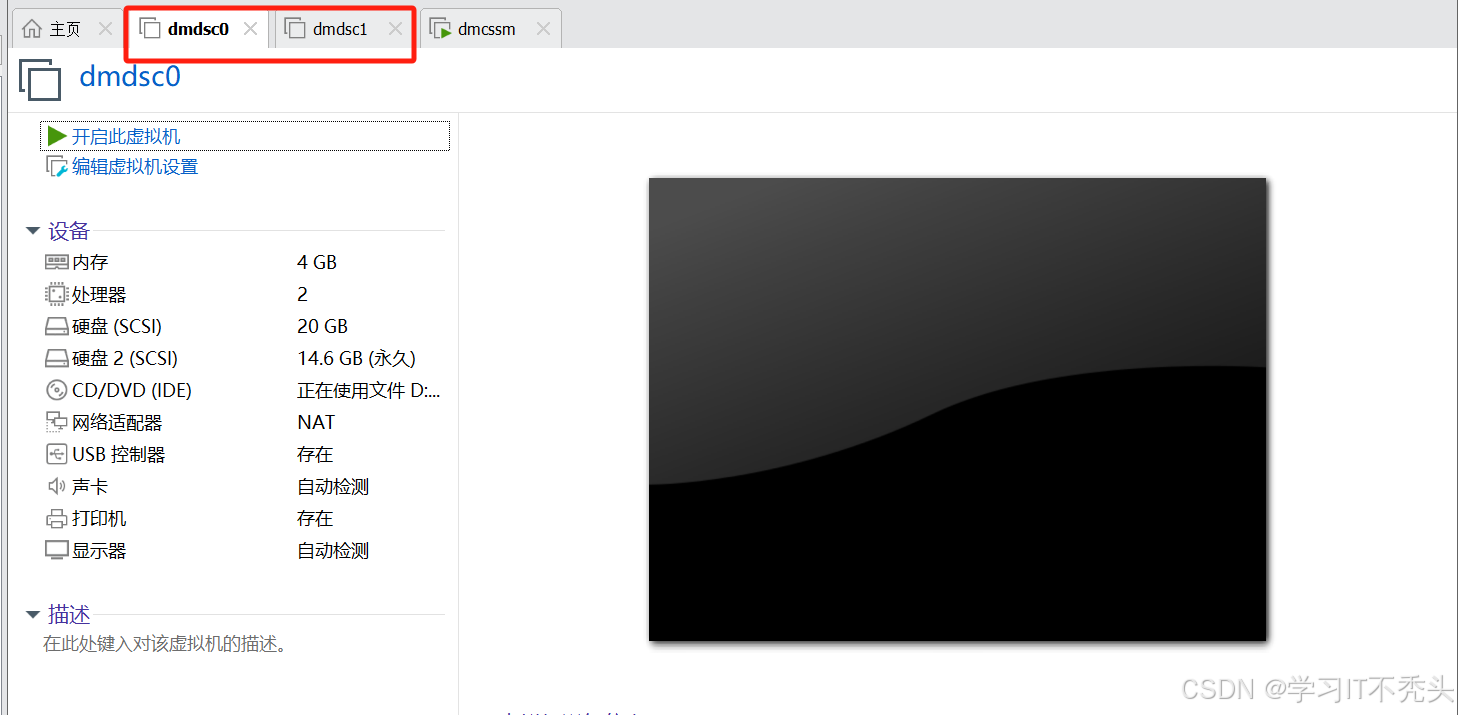Open 编辑虚拟机设置 link
1458x715 pixels.
[135, 167]
